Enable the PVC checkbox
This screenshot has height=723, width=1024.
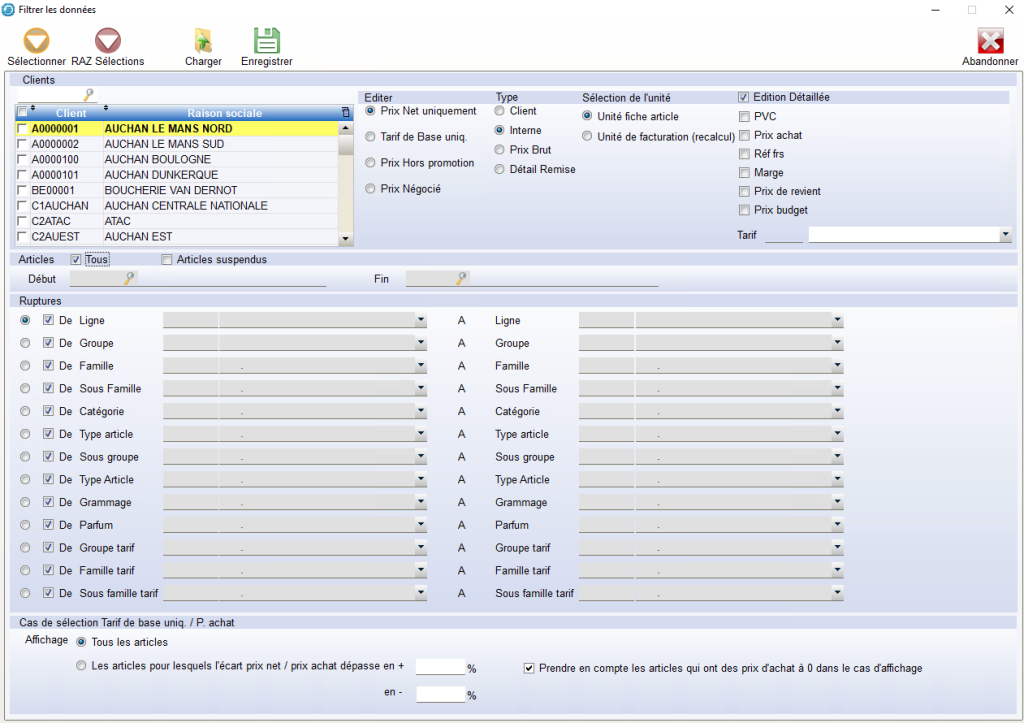pos(744,117)
